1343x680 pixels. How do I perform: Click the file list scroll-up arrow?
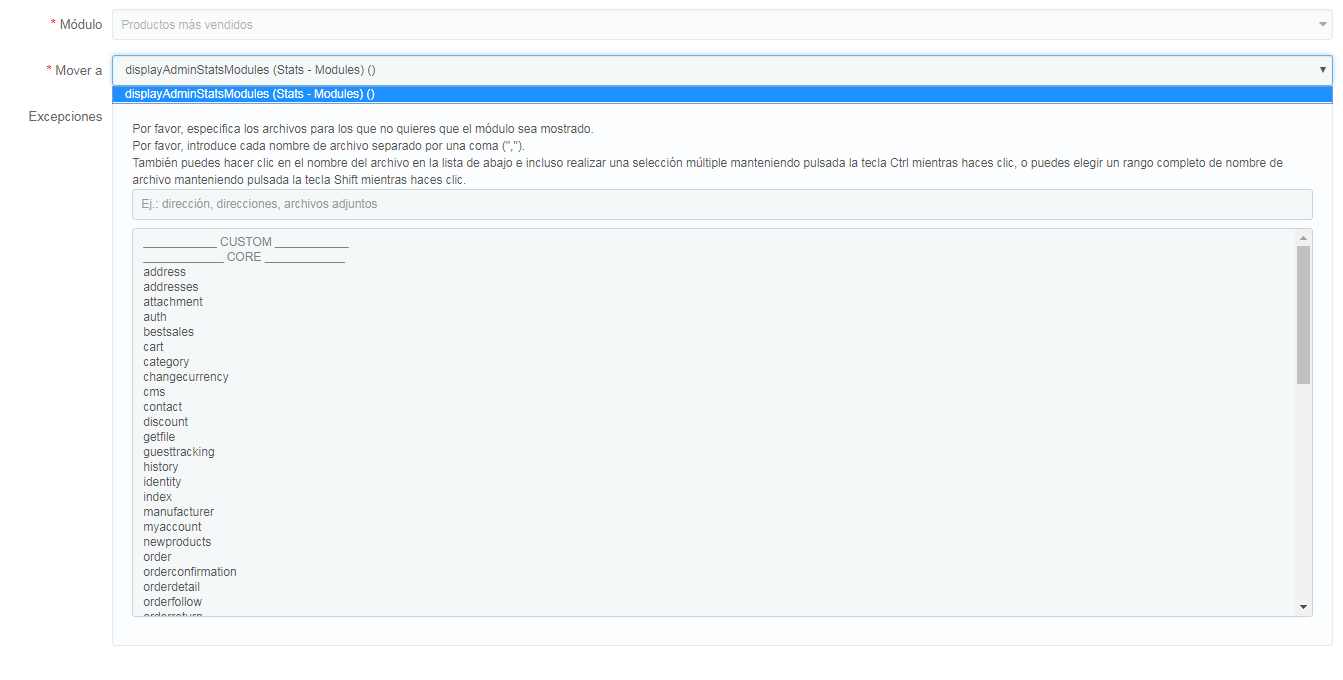(1303, 238)
